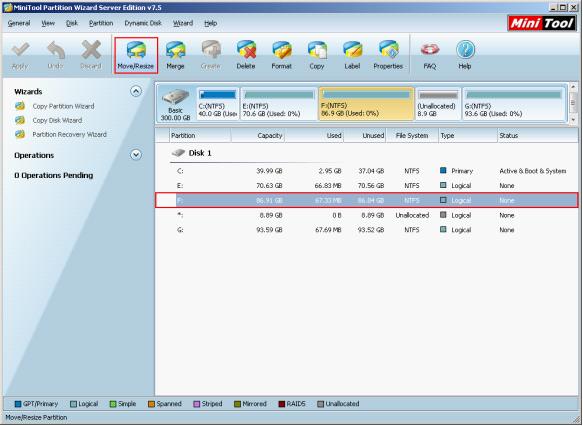Select the G: partition row
Screen dimensions: 583x426
pyautogui.click(x=367, y=230)
